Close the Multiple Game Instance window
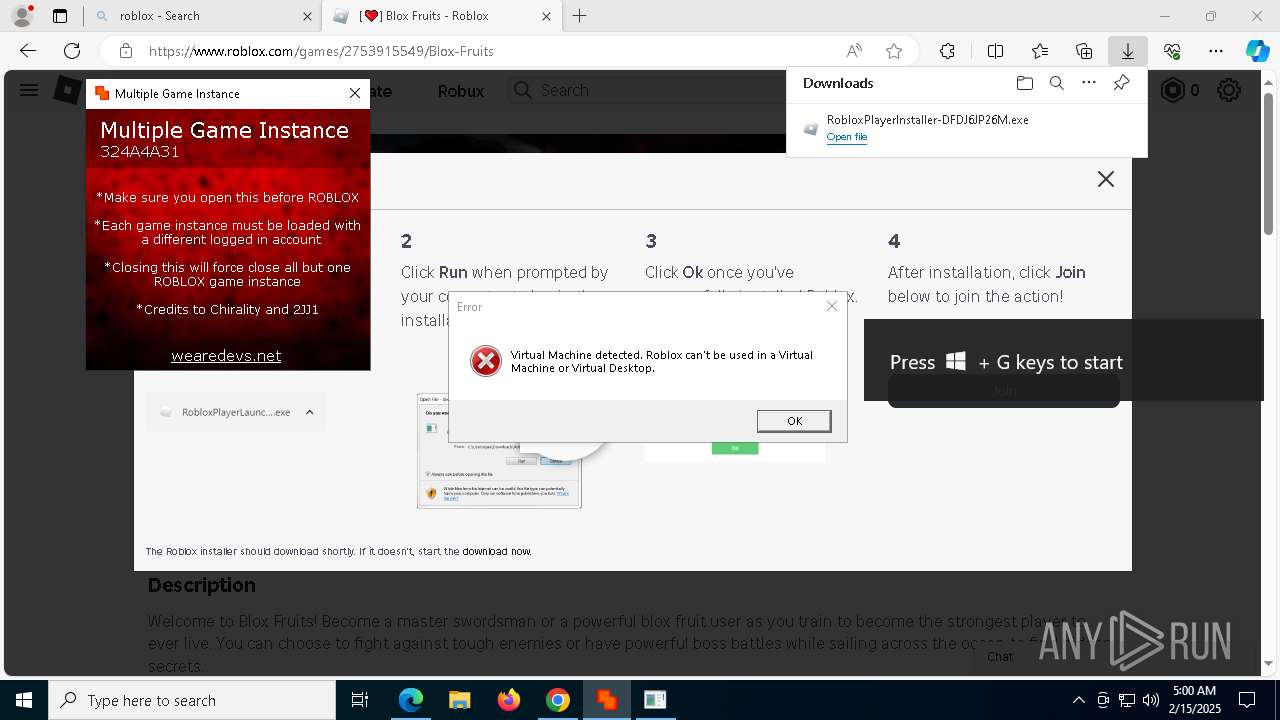This screenshot has width=1280, height=720. pos(355,93)
